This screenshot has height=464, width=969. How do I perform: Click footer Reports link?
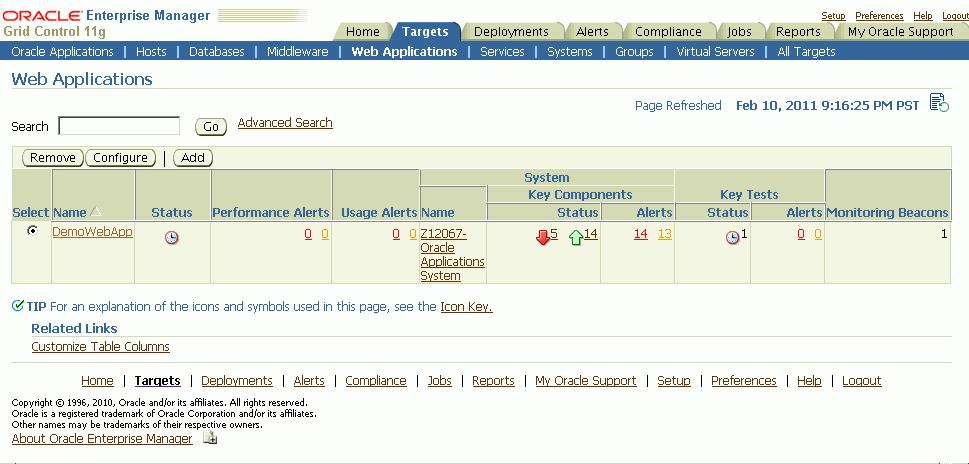[493, 381]
